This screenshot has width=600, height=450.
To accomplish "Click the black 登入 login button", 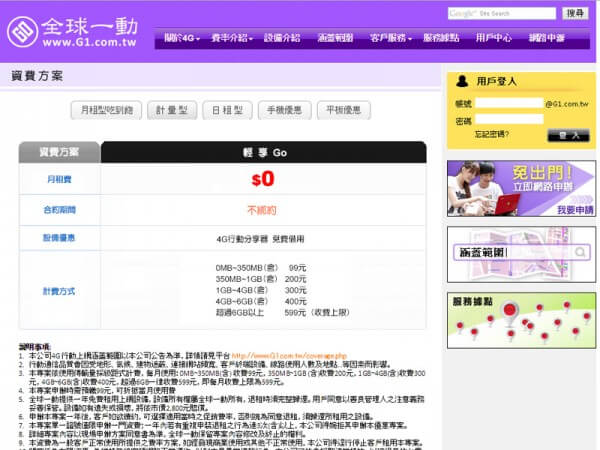I will pyautogui.click(x=568, y=135).
